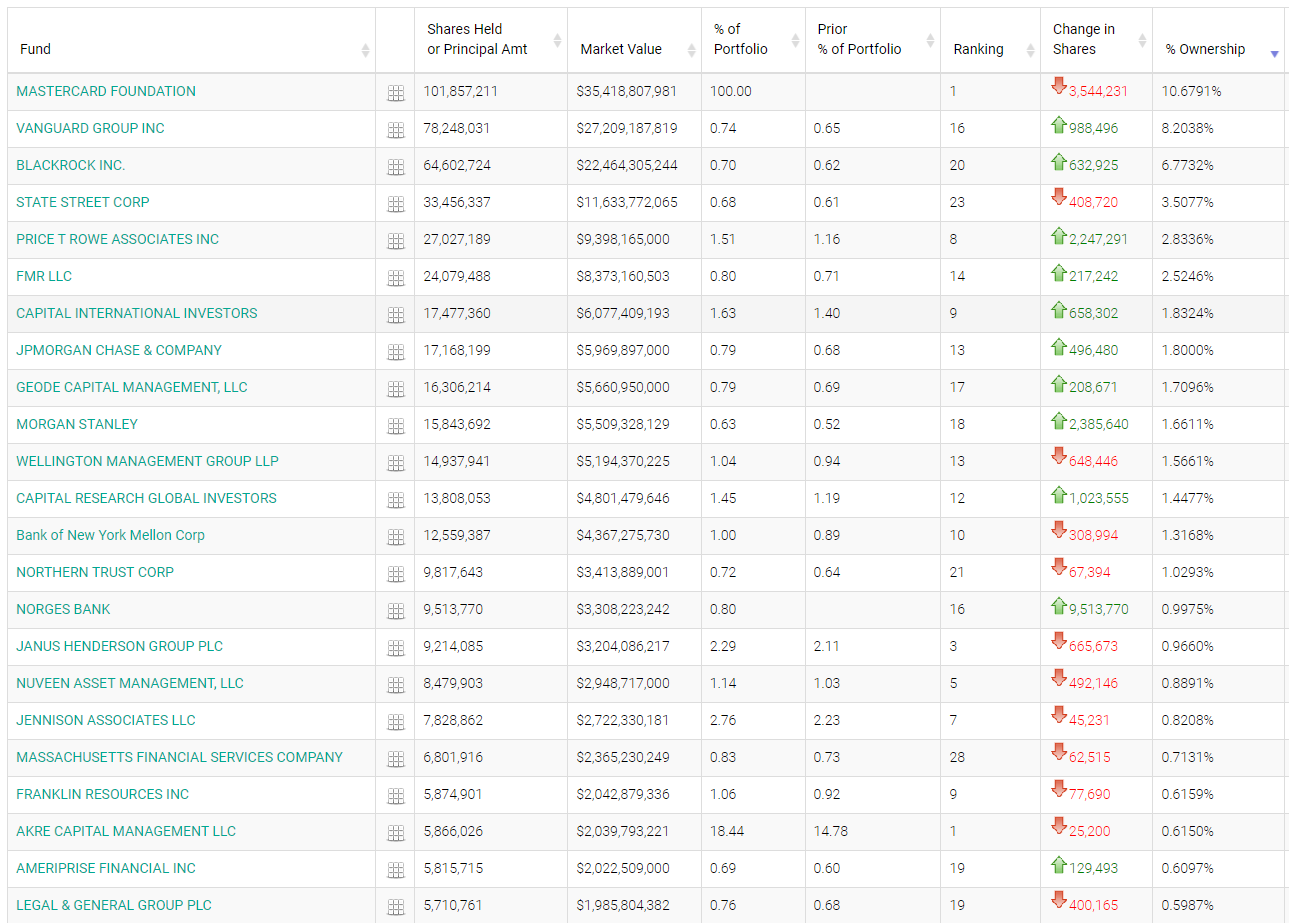Image resolution: width=1289 pixels, height=923 pixels.
Task: Select change in shares value 2,385,640
Action: click(1098, 424)
